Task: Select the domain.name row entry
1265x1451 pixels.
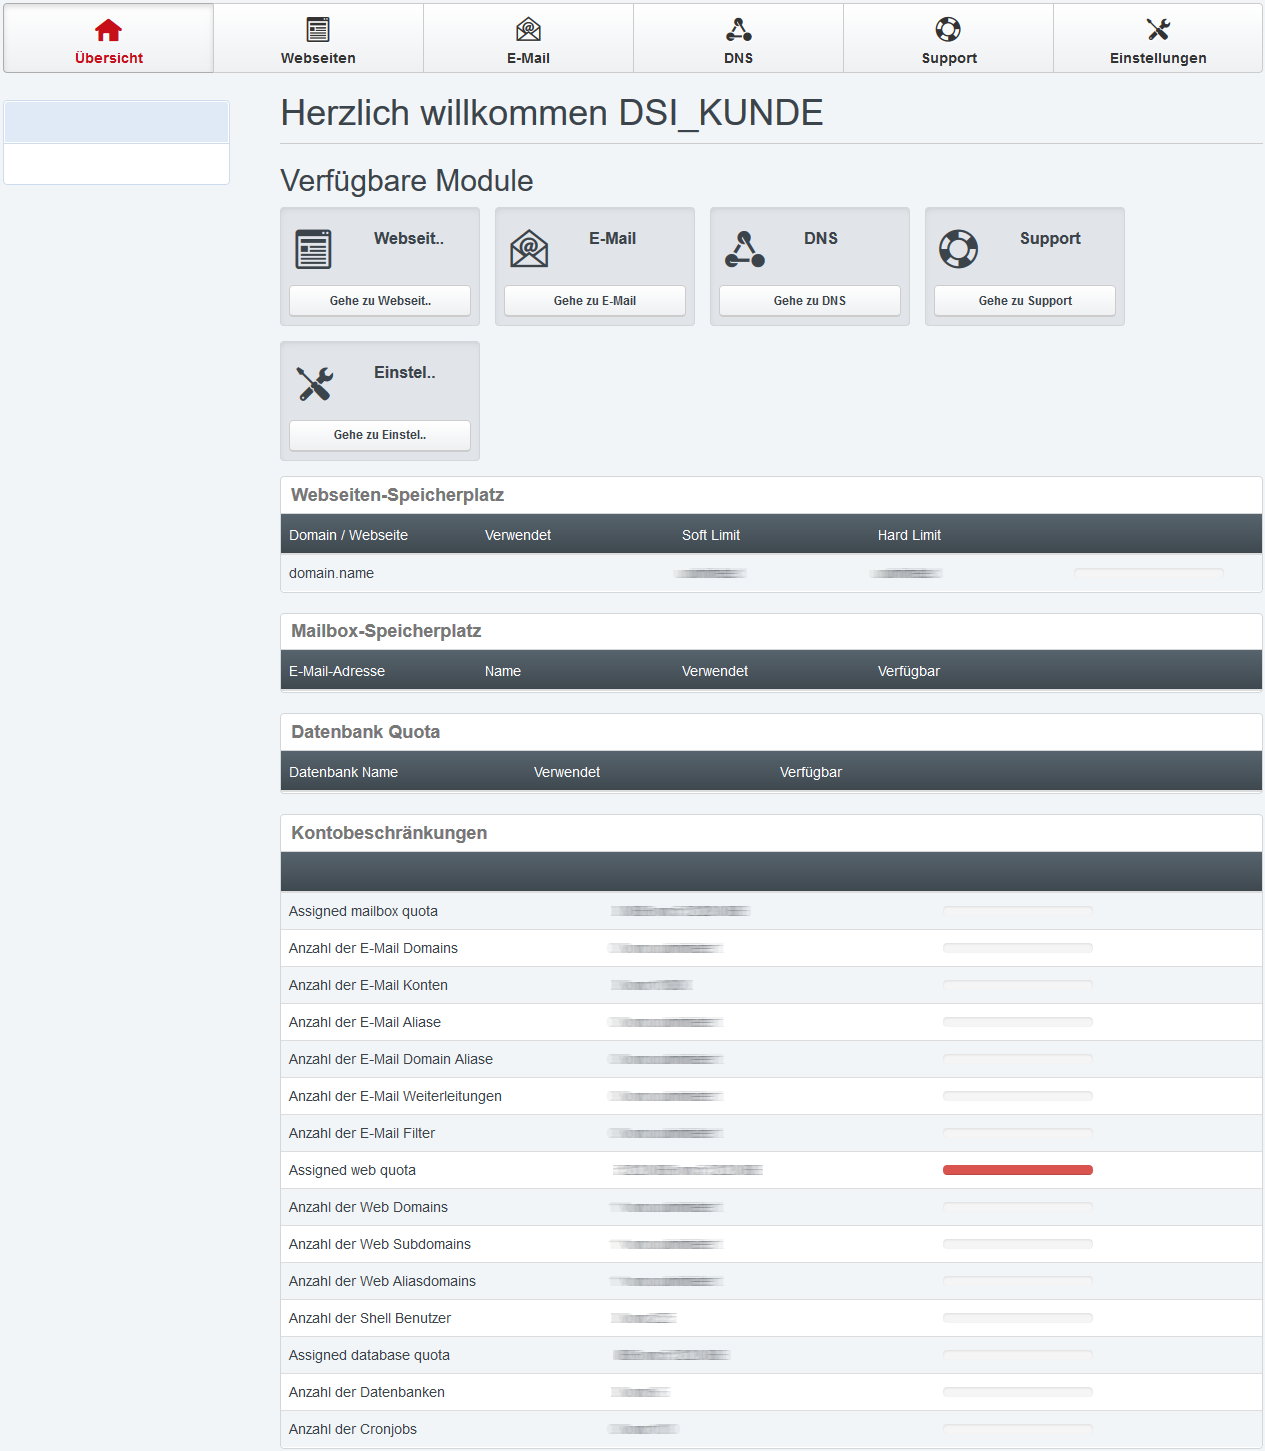Action: (x=331, y=573)
